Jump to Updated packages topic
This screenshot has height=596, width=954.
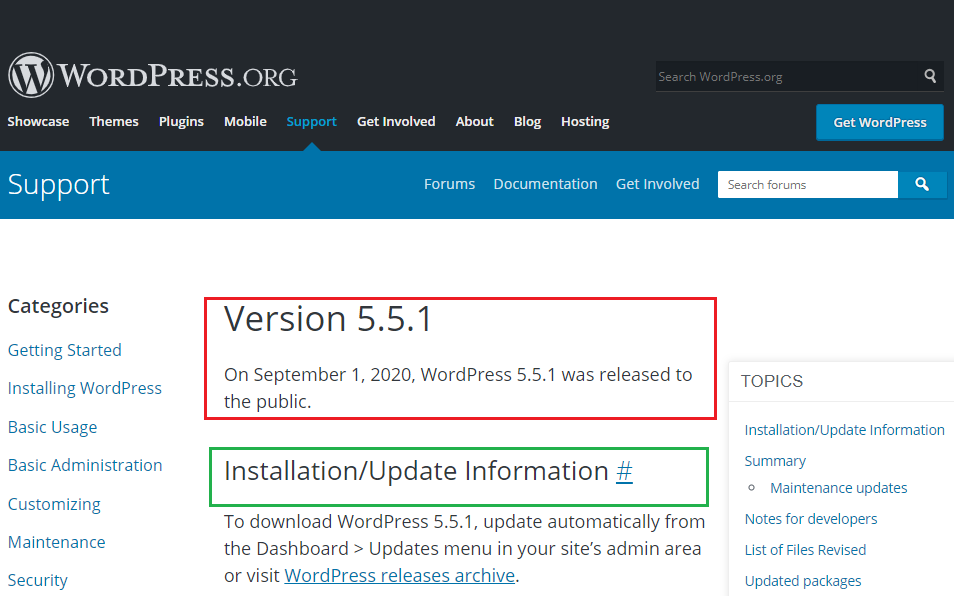803,581
